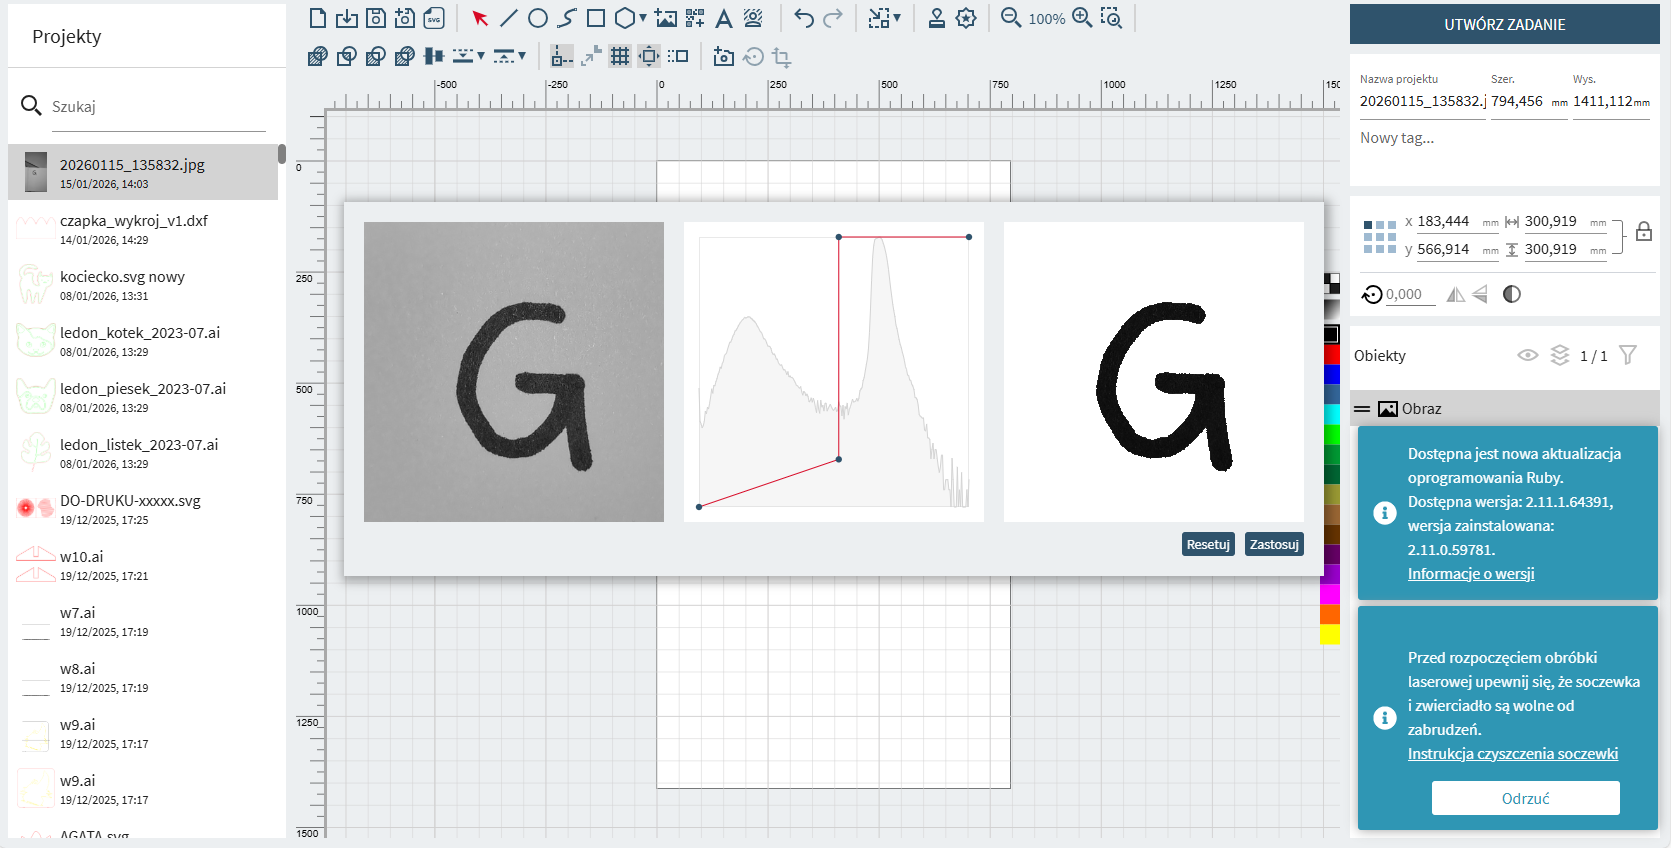Zoom in with the magnifier plus icon
The height and width of the screenshot is (848, 1671).
pyautogui.click(x=1082, y=18)
